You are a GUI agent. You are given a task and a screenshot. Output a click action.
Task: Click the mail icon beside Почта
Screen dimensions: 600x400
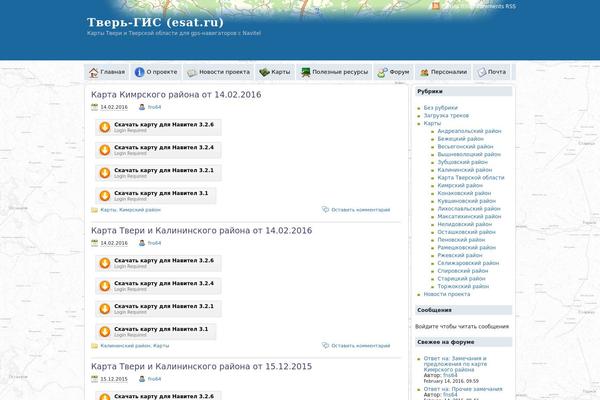point(482,72)
